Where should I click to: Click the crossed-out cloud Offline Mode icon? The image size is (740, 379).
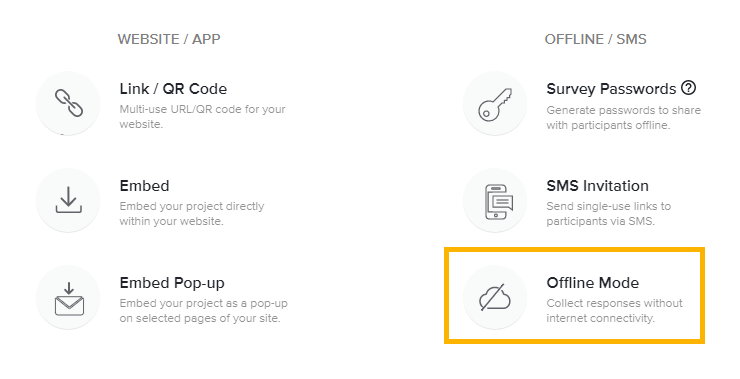[494, 297]
